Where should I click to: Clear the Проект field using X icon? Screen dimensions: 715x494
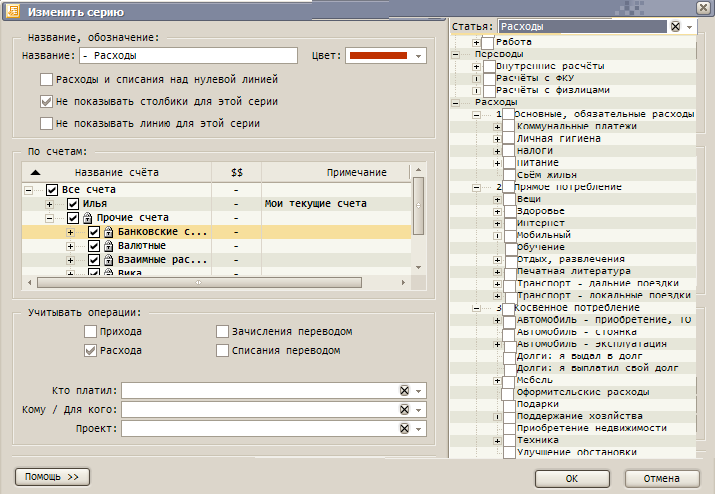(x=404, y=429)
